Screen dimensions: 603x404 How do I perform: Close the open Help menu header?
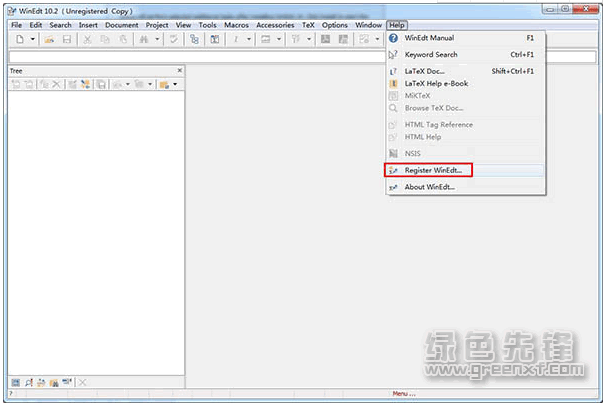tap(397, 25)
